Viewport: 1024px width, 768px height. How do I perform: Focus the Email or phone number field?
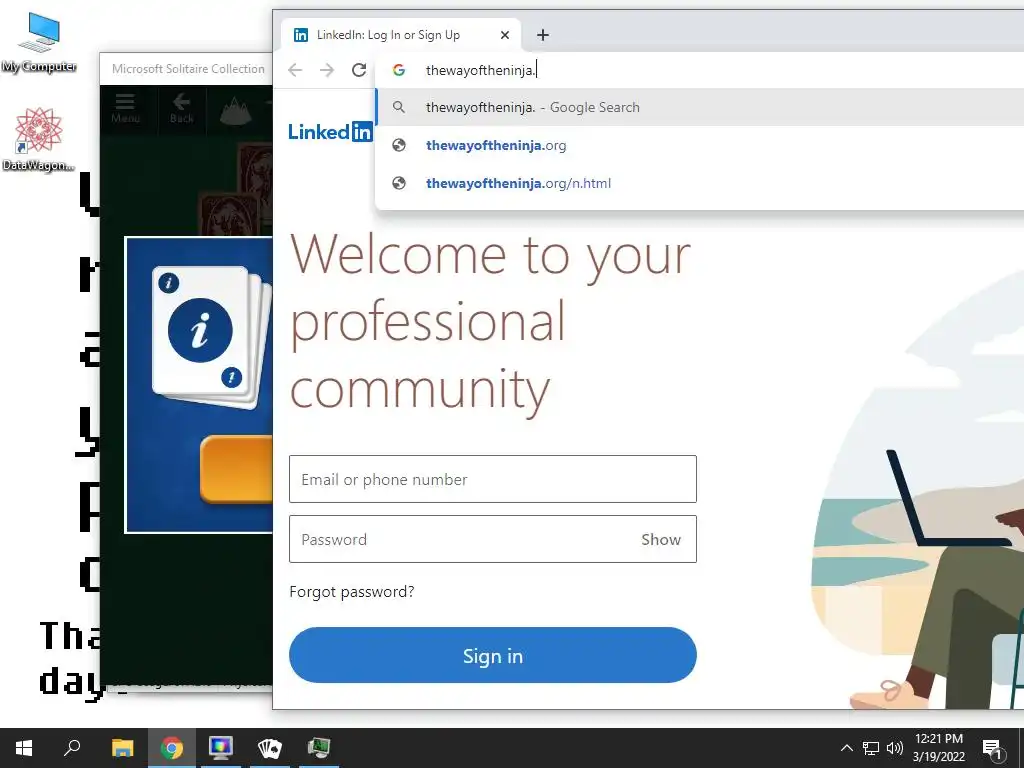pyautogui.click(x=493, y=479)
